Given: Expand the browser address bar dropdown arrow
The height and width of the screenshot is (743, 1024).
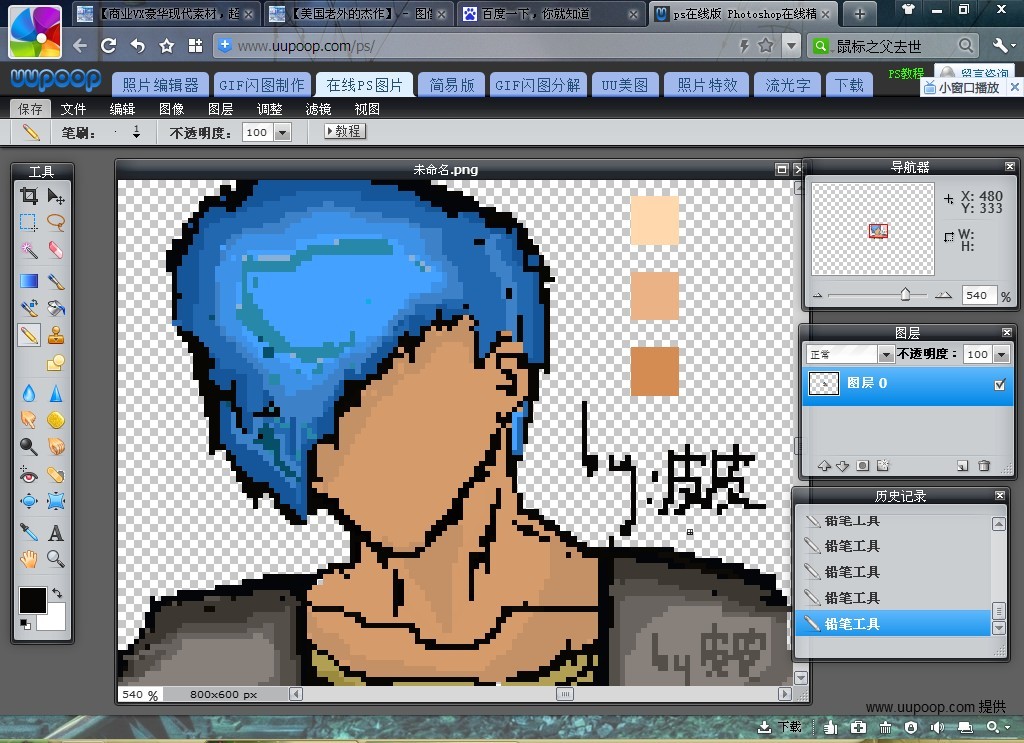Looking at the screenshot, I should pos(792,46).
